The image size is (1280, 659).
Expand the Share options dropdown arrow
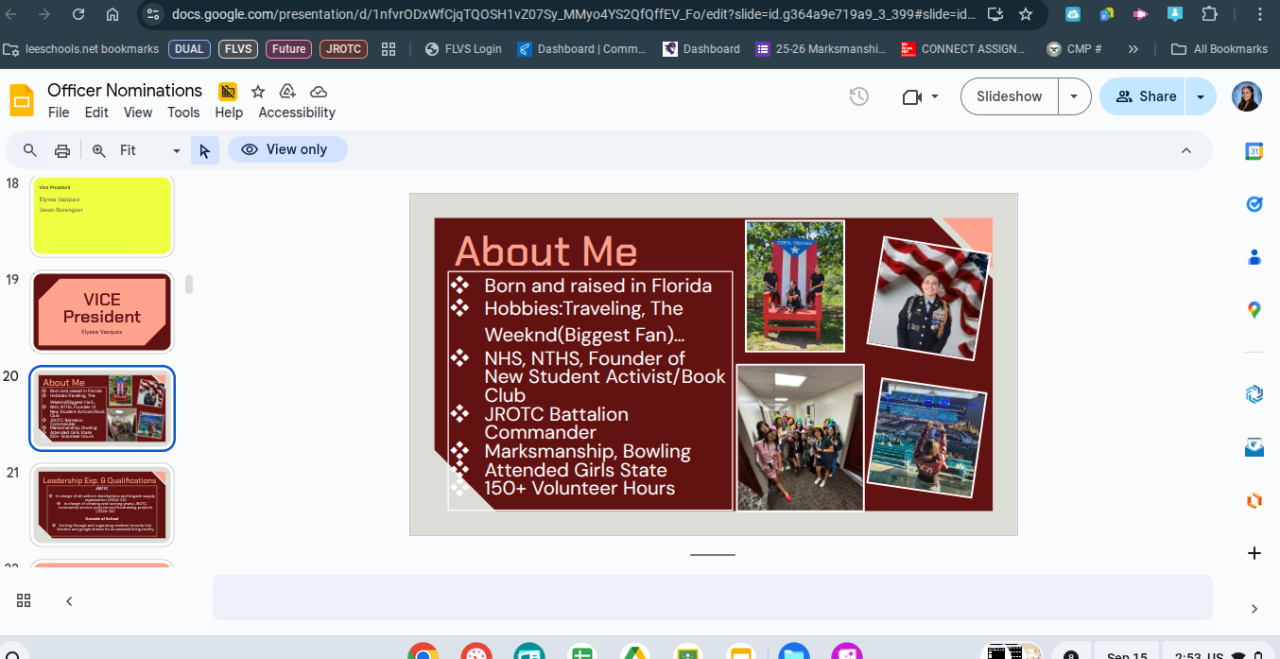point(1200,97)
